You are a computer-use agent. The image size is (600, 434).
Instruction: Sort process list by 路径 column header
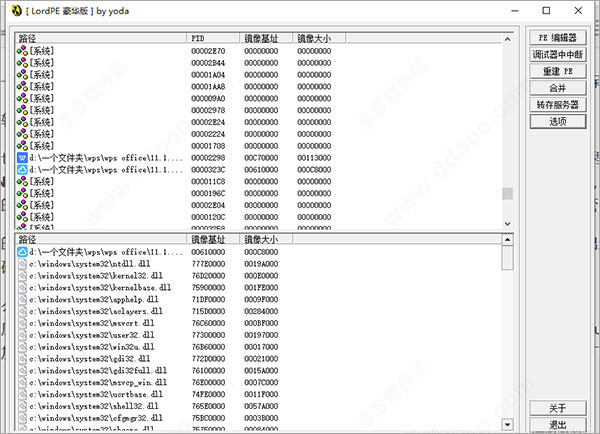pyautogui.click(x=101, y=38)
